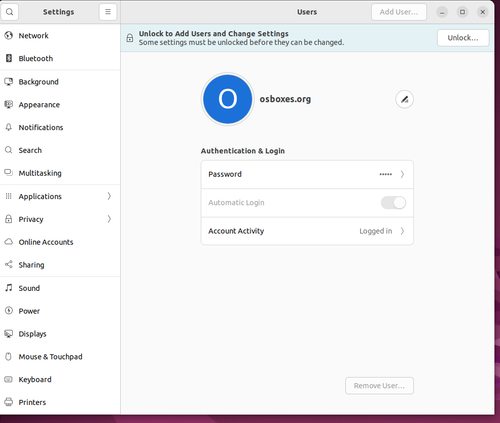Screen dimensions: 500x423
Task: Click the masked password dots
Action: (x=386, y=174)
